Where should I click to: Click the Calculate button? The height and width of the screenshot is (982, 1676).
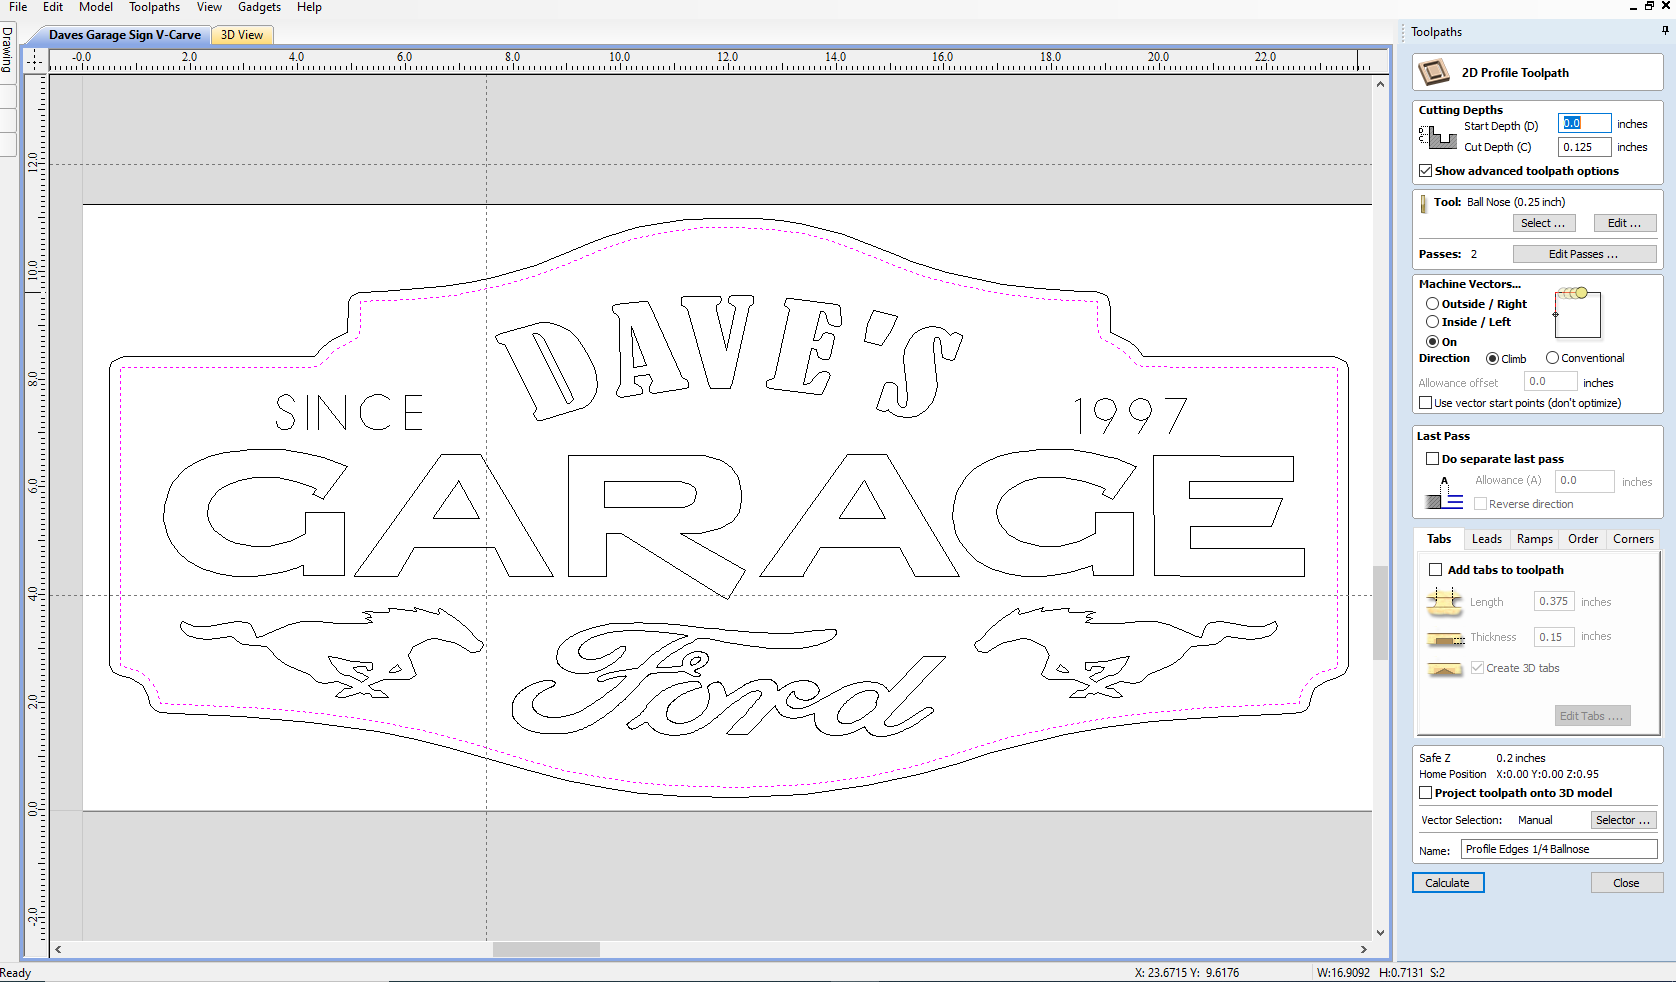1448,883
